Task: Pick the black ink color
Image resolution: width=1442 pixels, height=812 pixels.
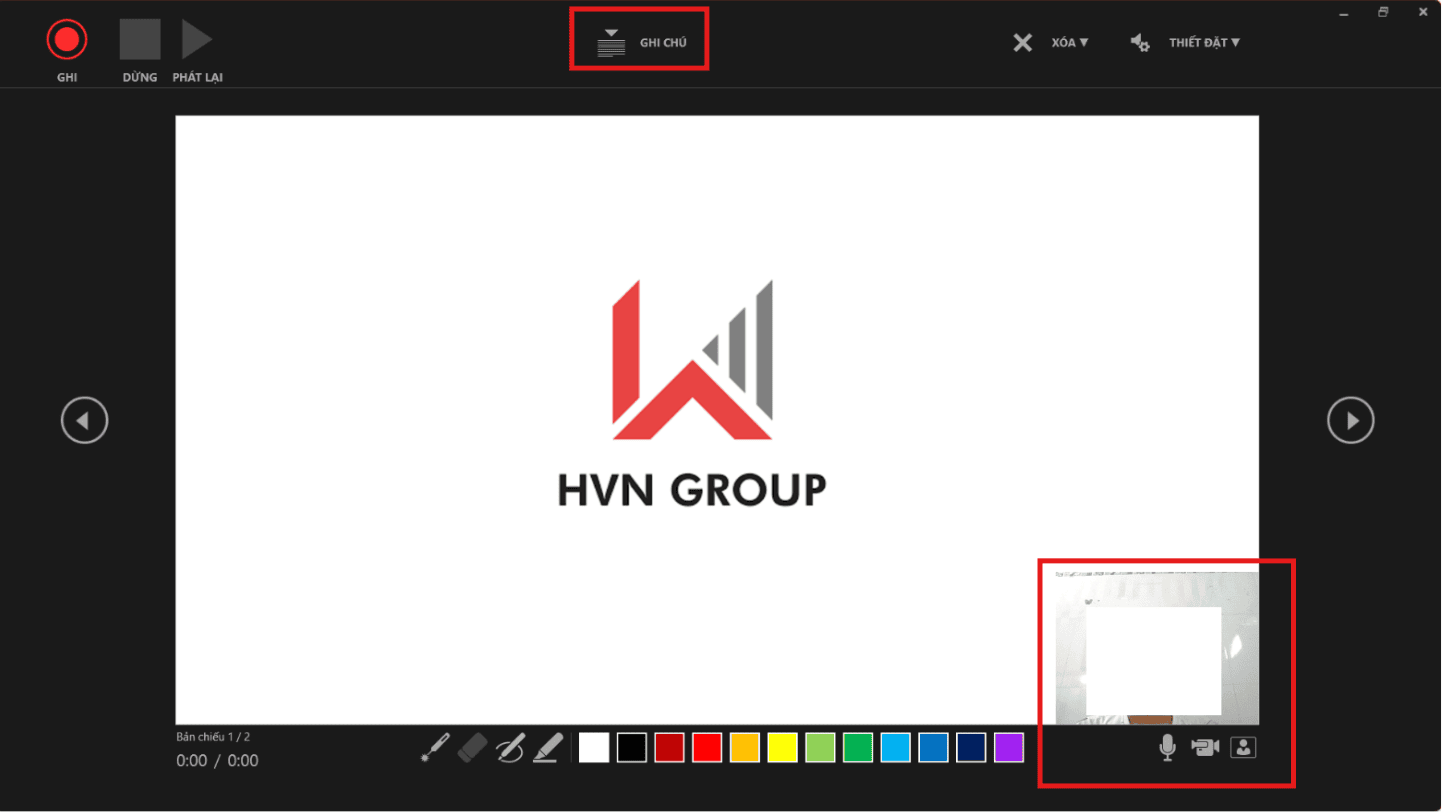Action: pos(632,747)
